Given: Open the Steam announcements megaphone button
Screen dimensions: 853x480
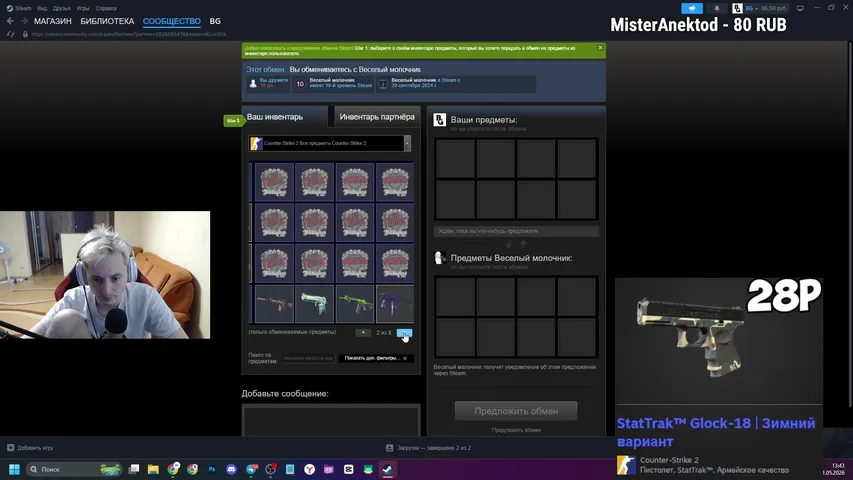Looking at the screenshot, I should 692,8.
